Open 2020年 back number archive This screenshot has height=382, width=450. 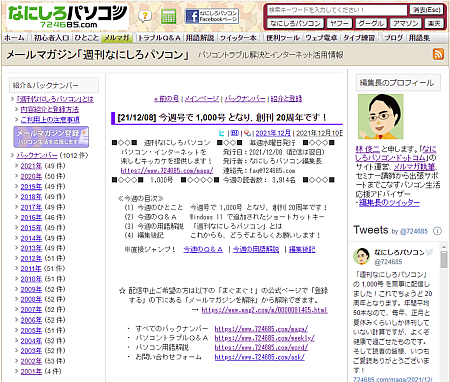coord(31,176)
